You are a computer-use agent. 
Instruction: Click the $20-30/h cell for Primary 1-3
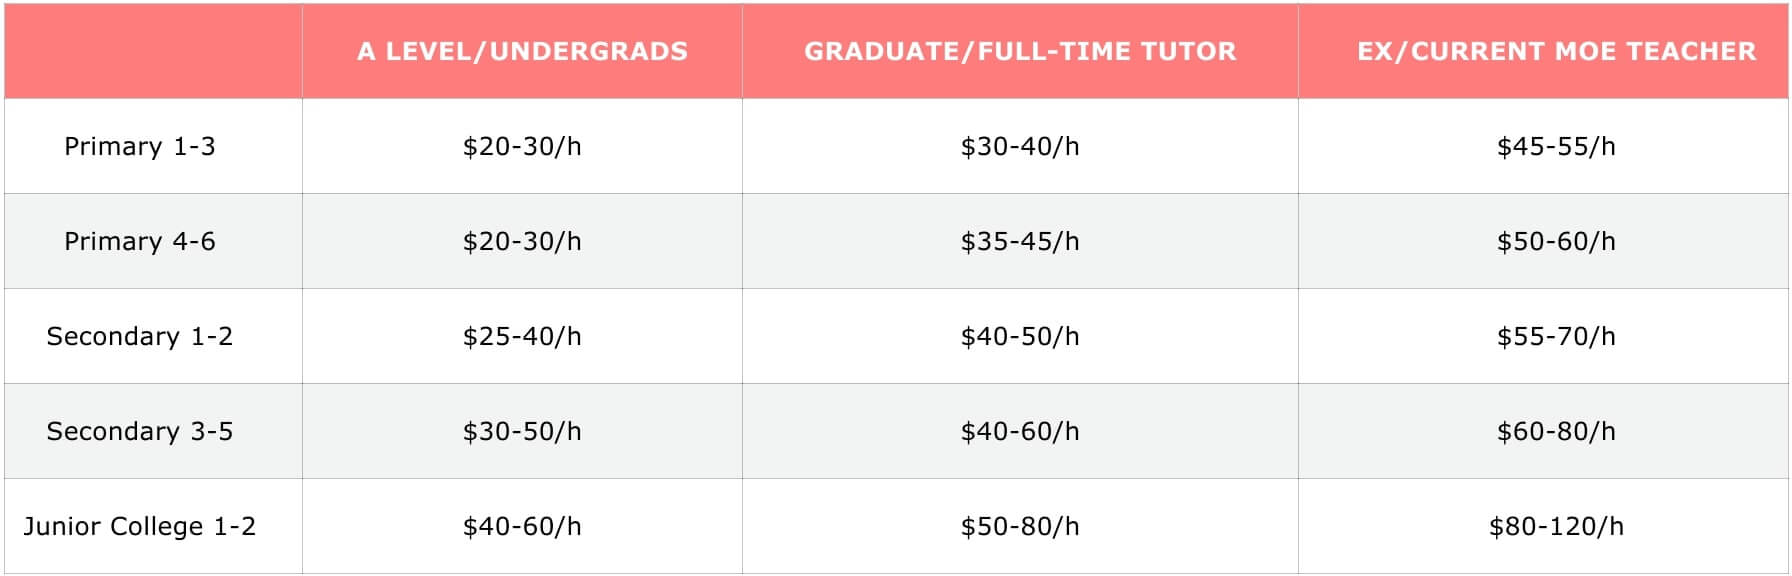[x=522, y=146]
